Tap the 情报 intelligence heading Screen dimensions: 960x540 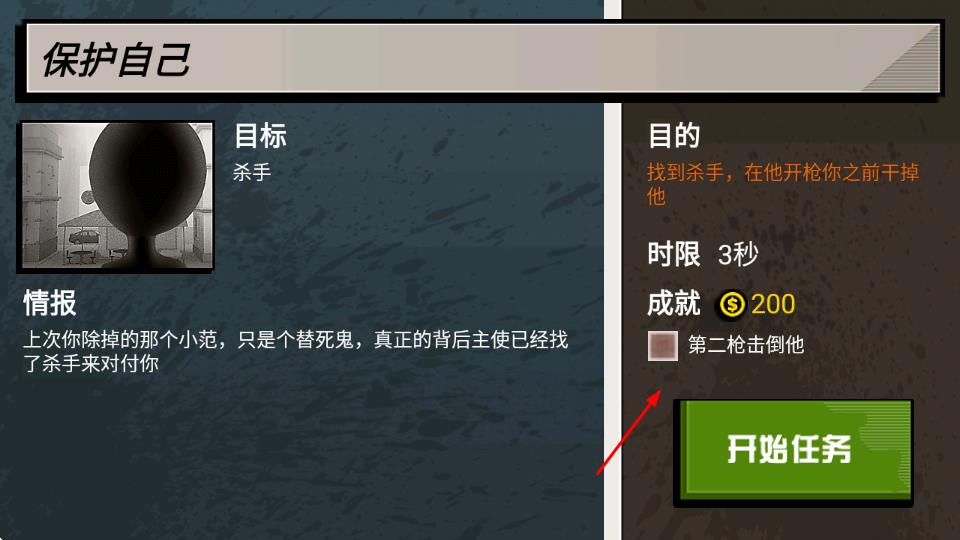coord(50,303)
